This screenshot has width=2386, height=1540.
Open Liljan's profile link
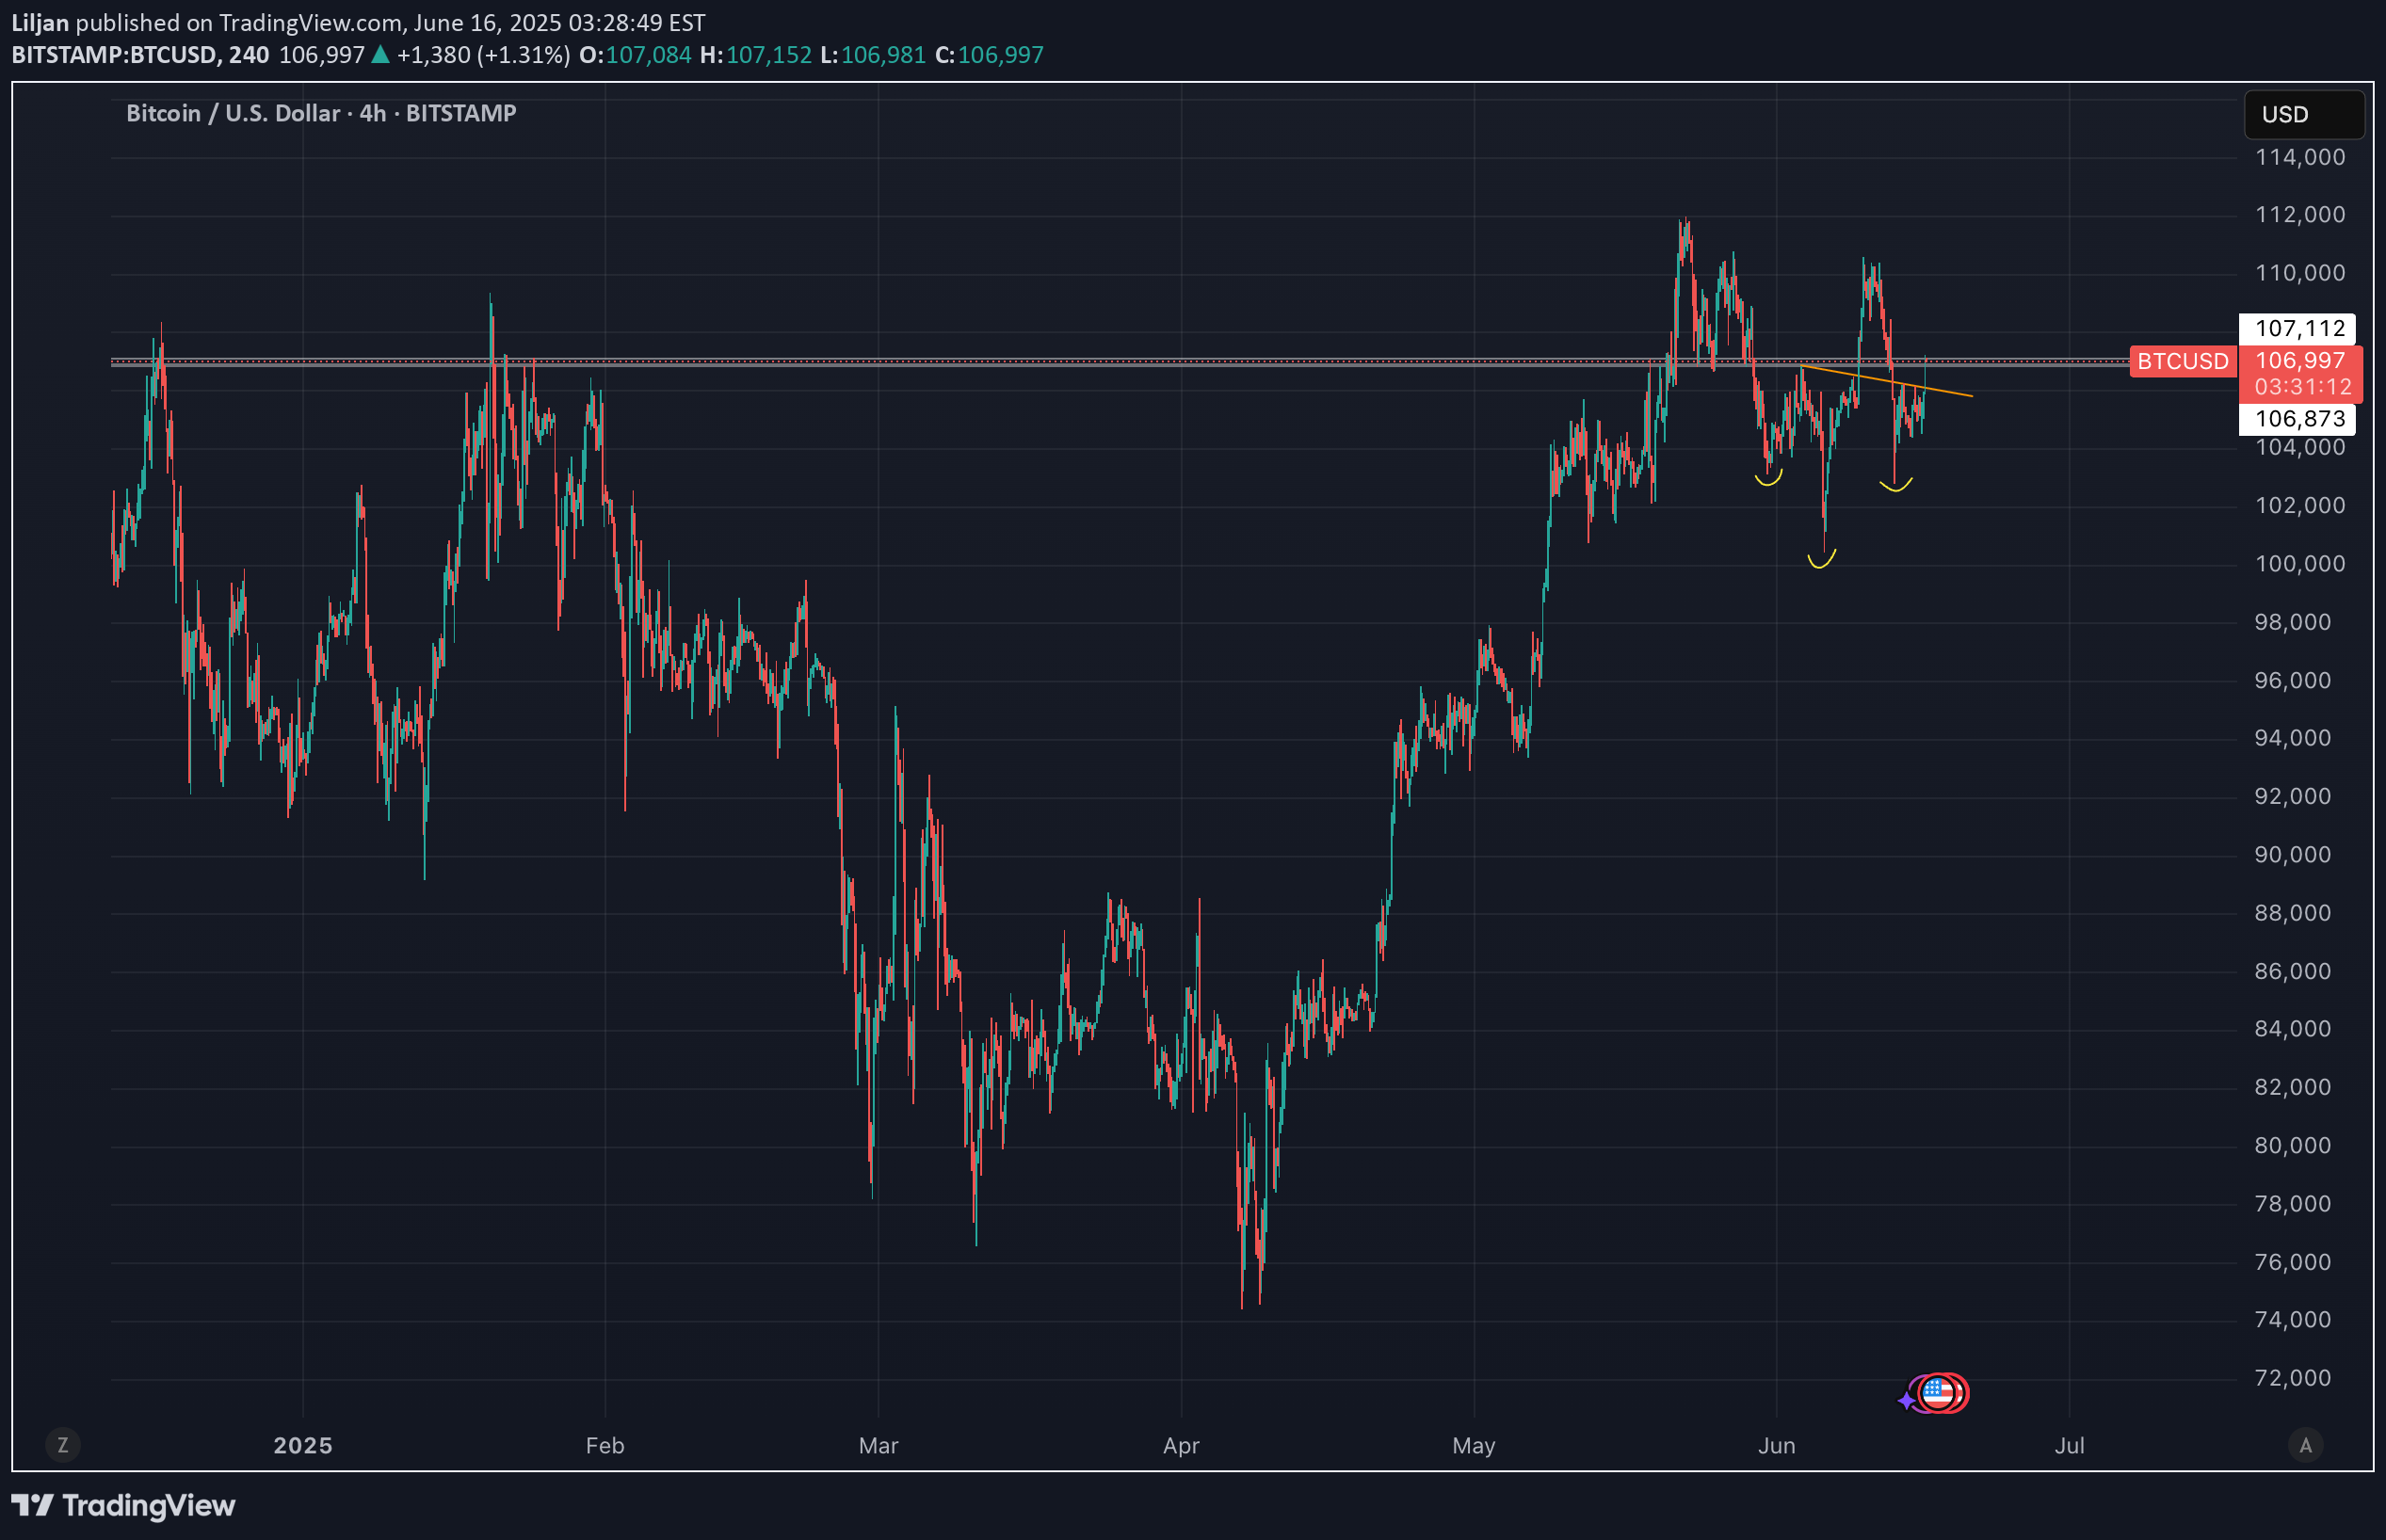pos(40,22)
